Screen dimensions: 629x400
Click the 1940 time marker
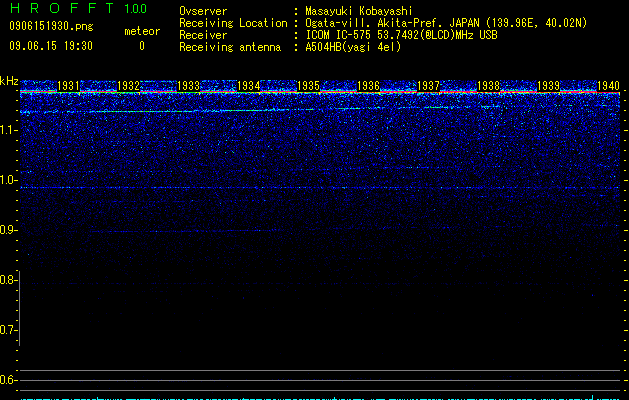click(x=609, y=86)
